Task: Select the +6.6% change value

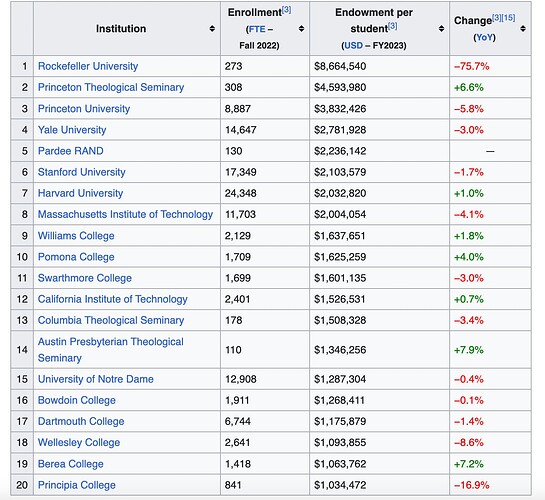Action: click(469, 87)
